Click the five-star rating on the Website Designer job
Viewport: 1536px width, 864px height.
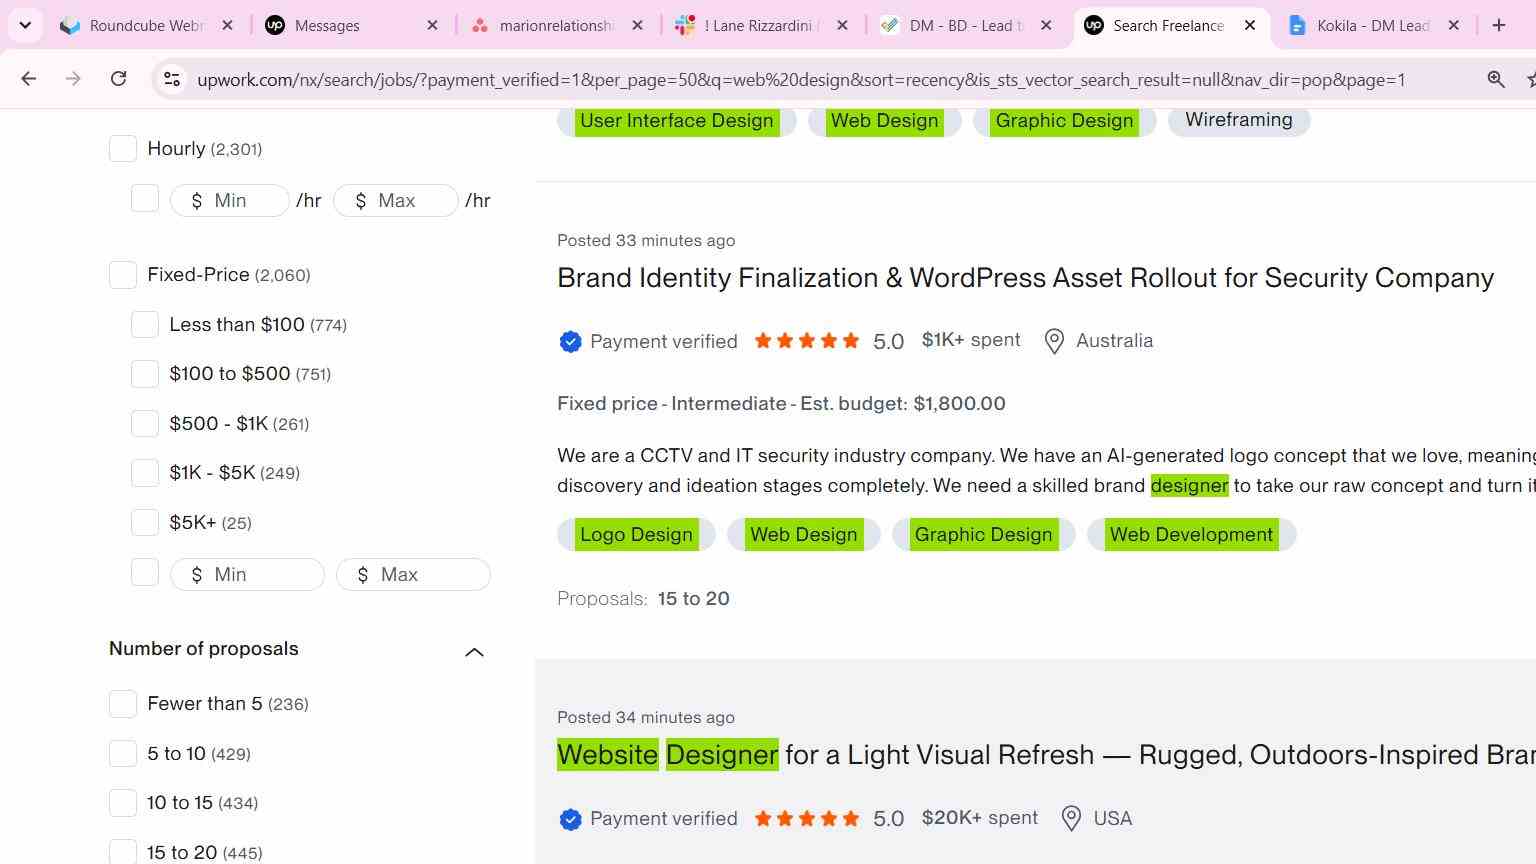[807, 819]
